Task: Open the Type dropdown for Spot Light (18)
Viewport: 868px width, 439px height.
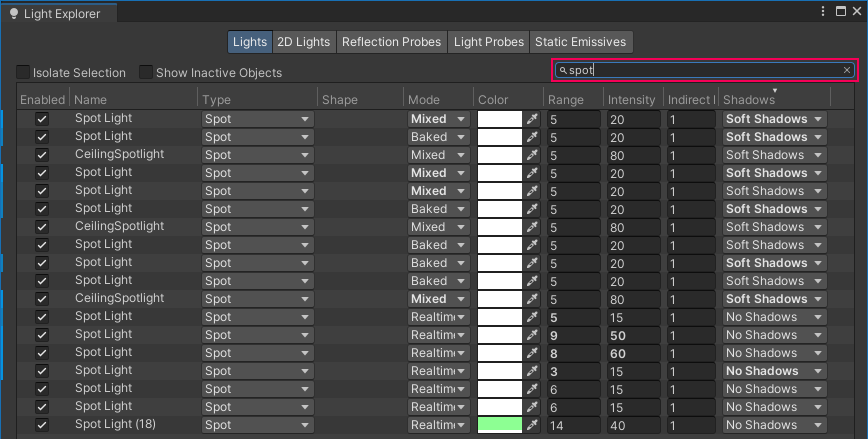Action: pos(257,425)
